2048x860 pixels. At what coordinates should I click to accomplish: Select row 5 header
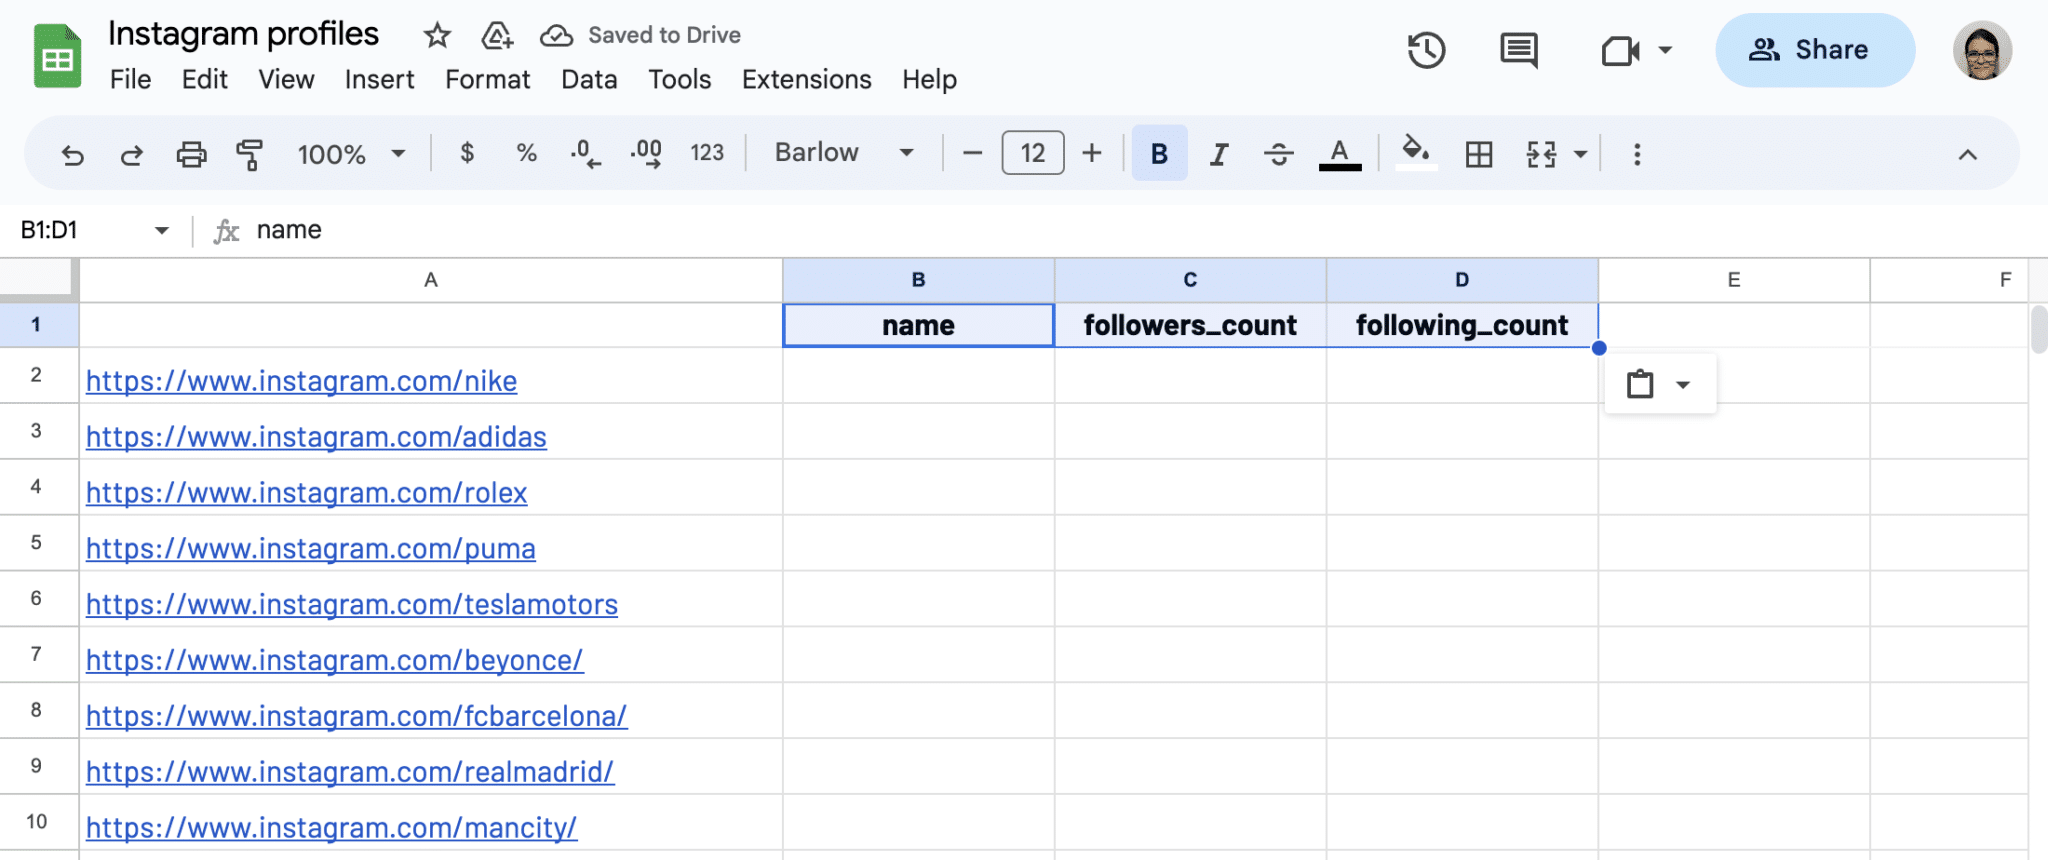pyautogui.click(x=37, y=543)
